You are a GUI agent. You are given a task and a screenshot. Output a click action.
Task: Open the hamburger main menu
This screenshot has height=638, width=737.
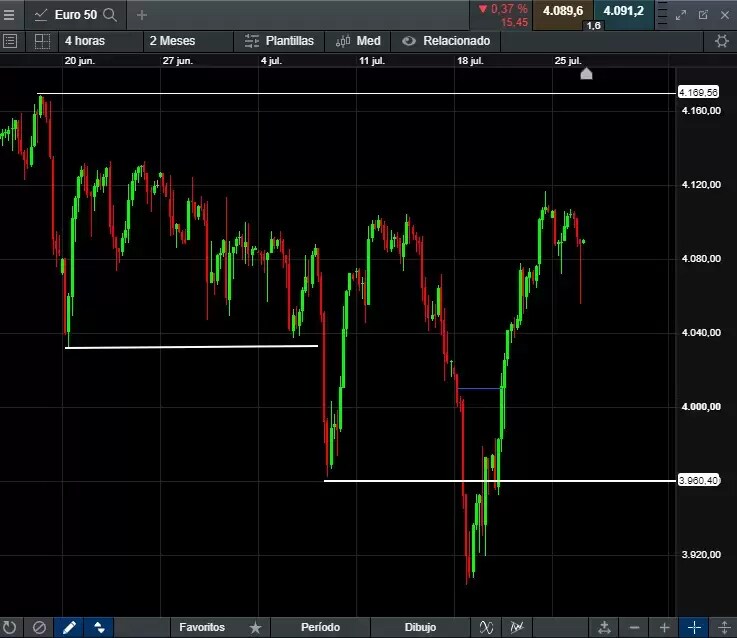[x=9, y=15]
